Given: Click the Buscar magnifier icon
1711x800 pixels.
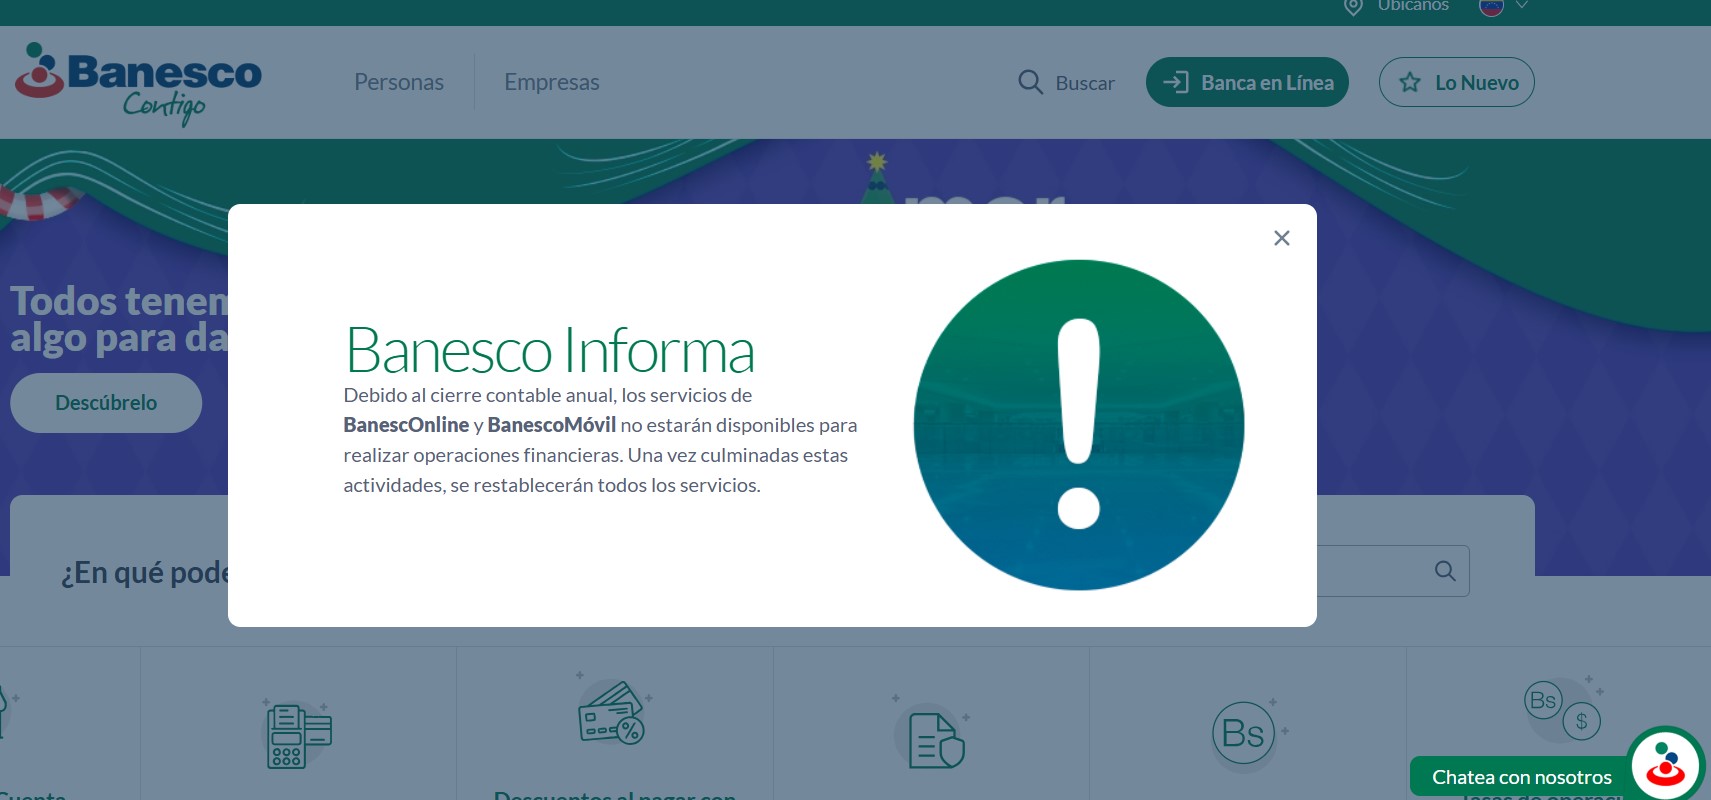Looking at the screenshot, I should click(x=1030, y=82).
